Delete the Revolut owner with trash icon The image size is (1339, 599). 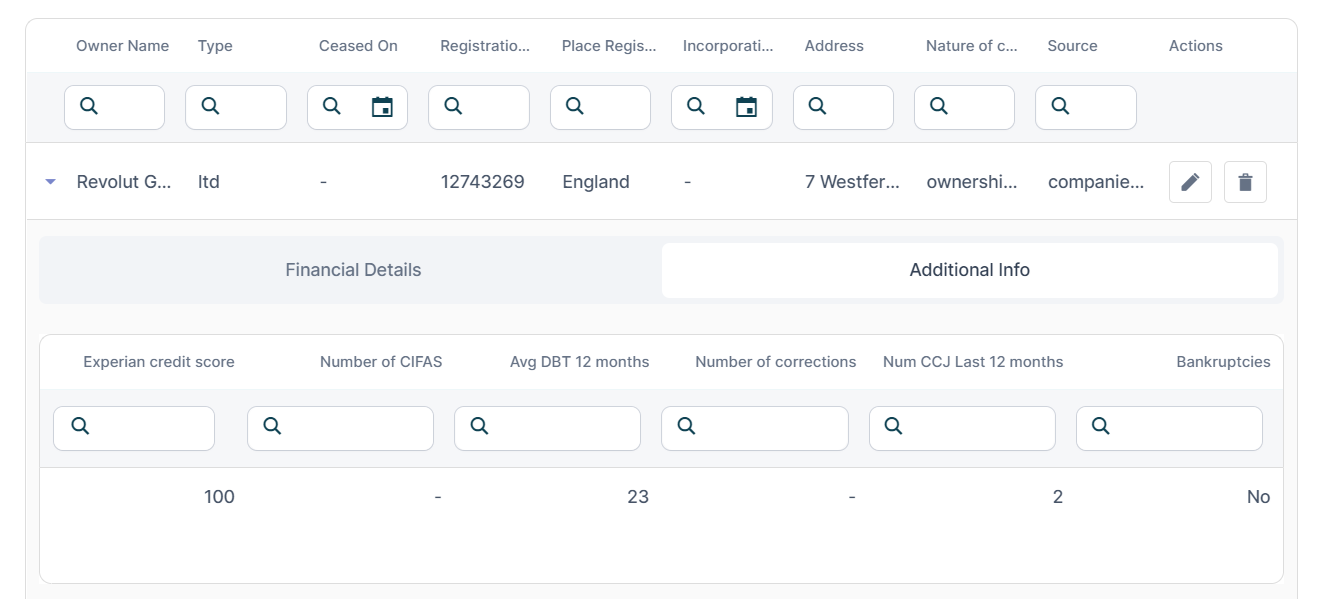1245,182
